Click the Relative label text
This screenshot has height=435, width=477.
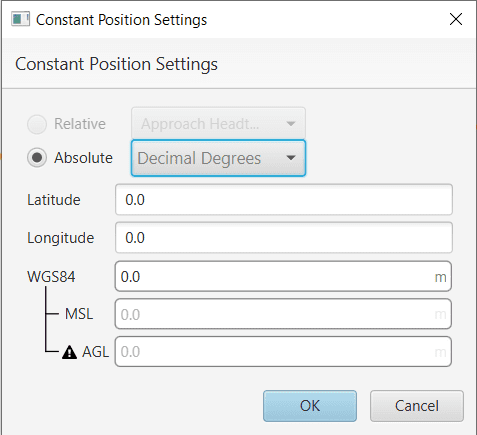[x=80, y=124]
